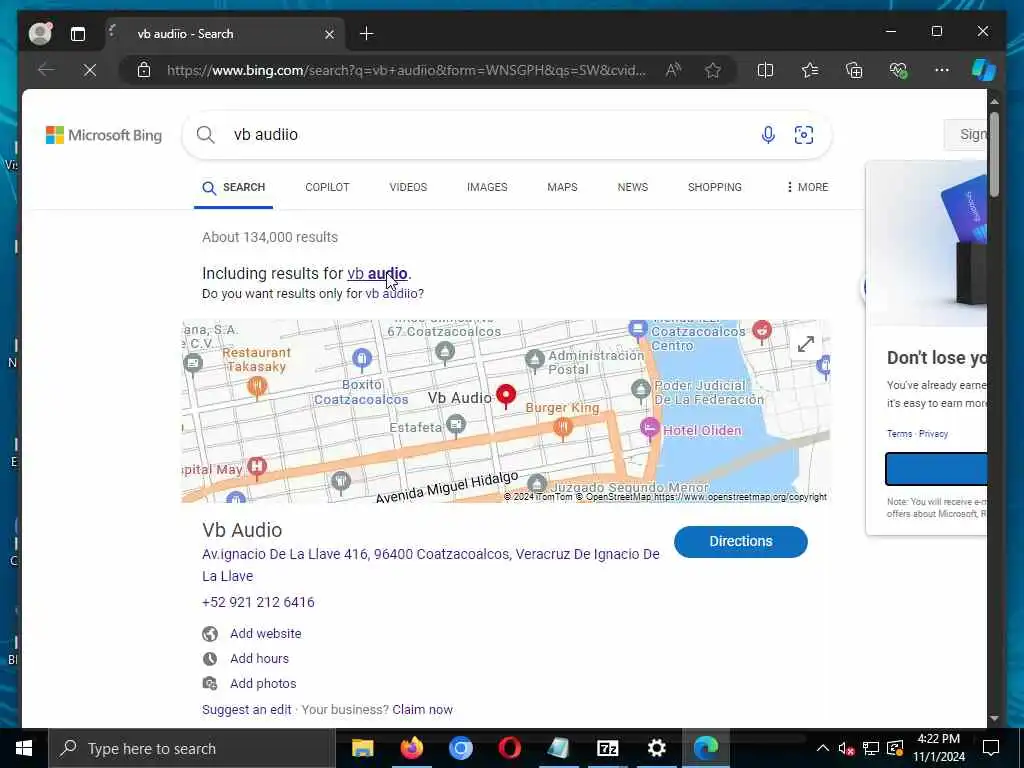Image resolution: width=1024 pixels, height=768 pixels.
Task: Add this page to favorites
Action: coord(712,70)
